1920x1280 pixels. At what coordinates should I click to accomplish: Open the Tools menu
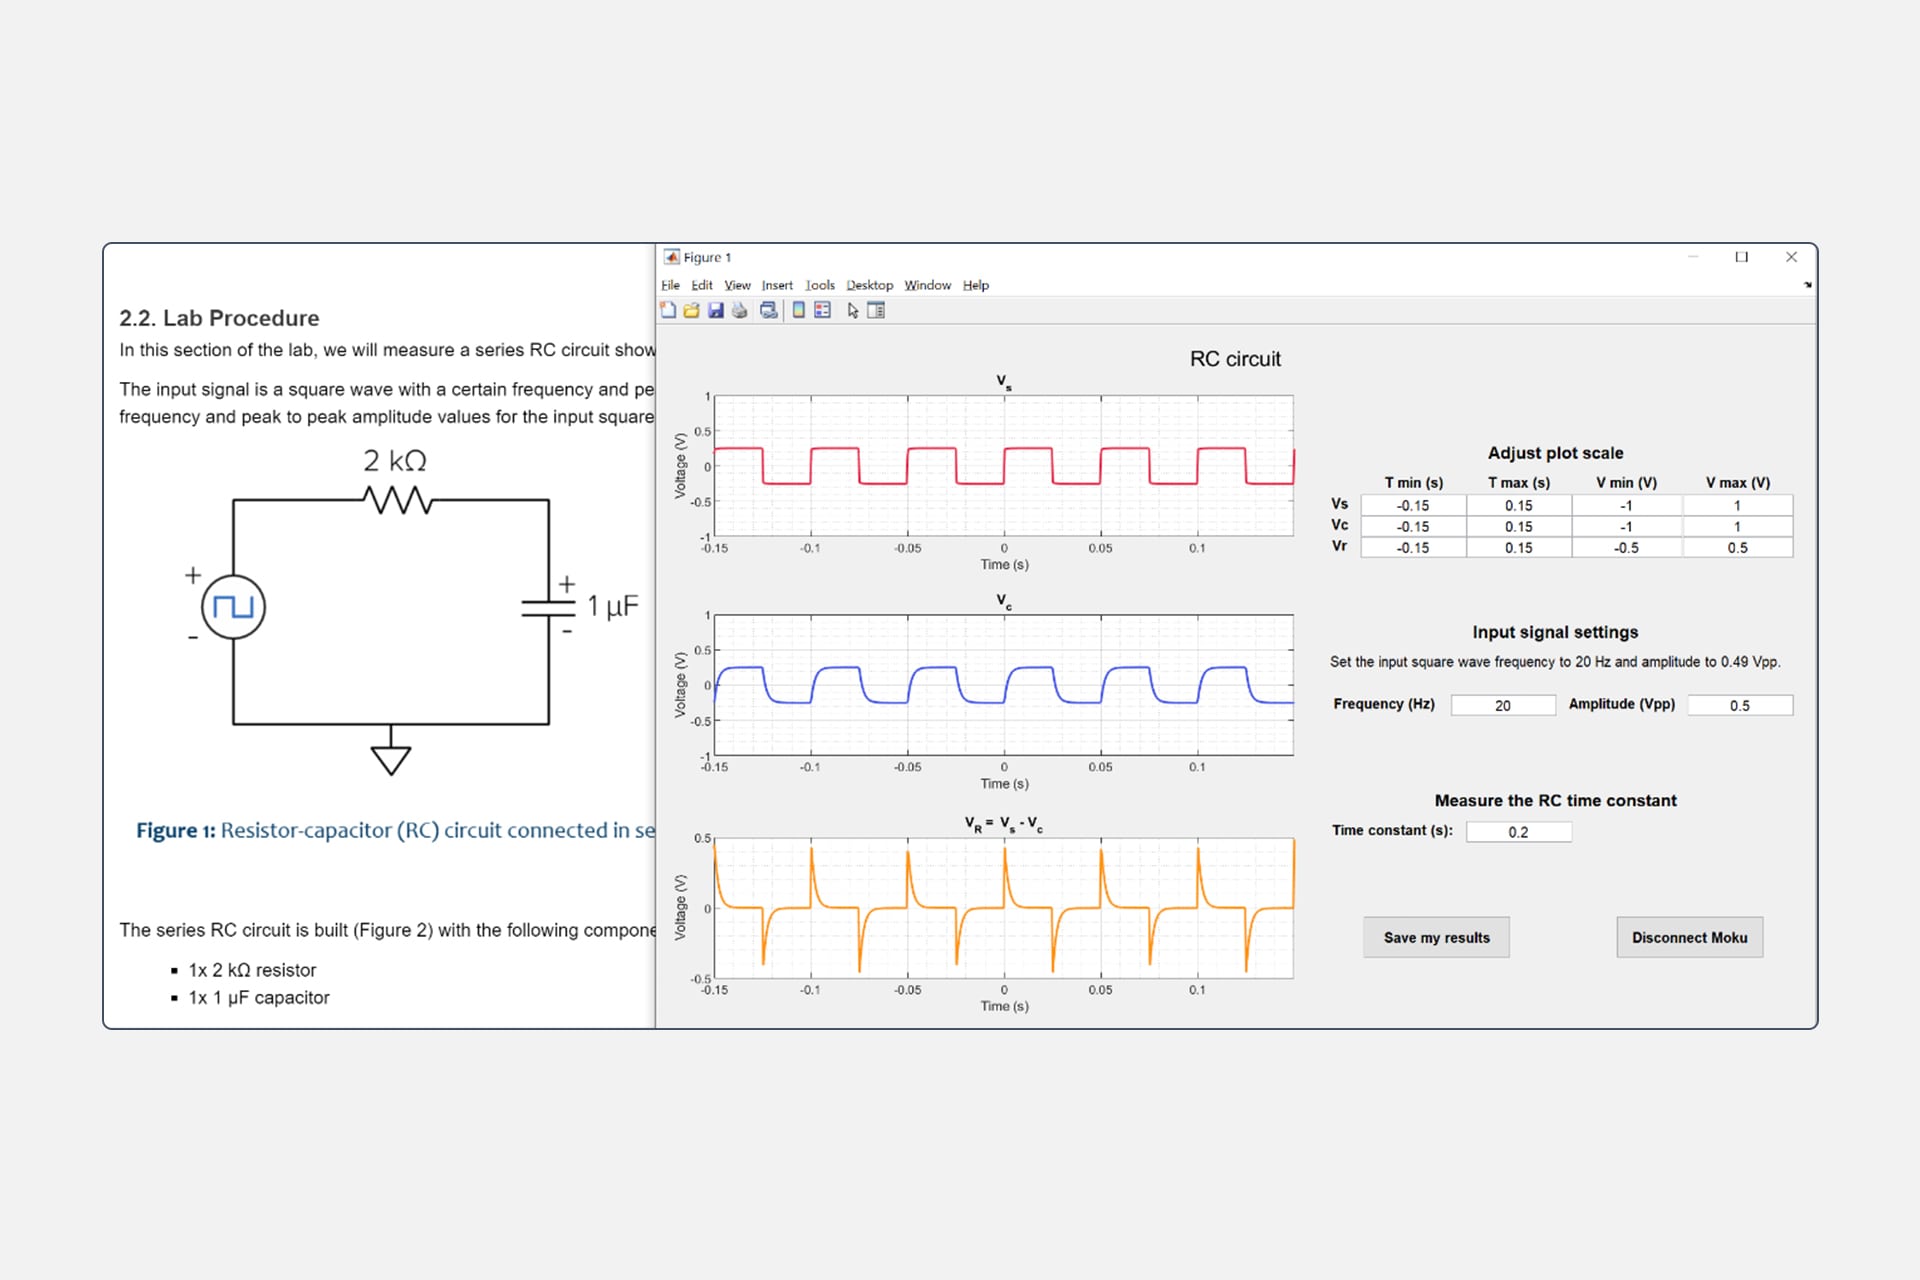coord(820,285)
